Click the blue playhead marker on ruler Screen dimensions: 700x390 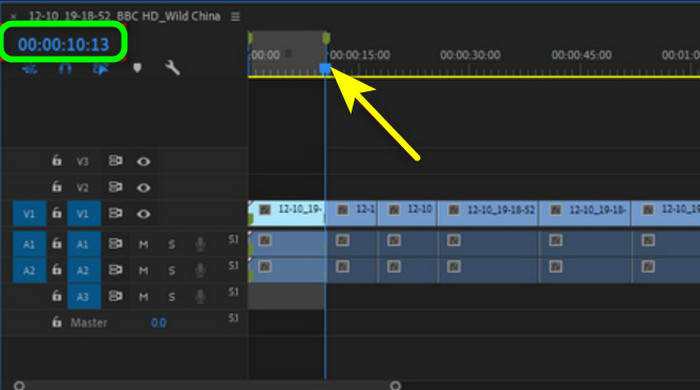point(325,69)
